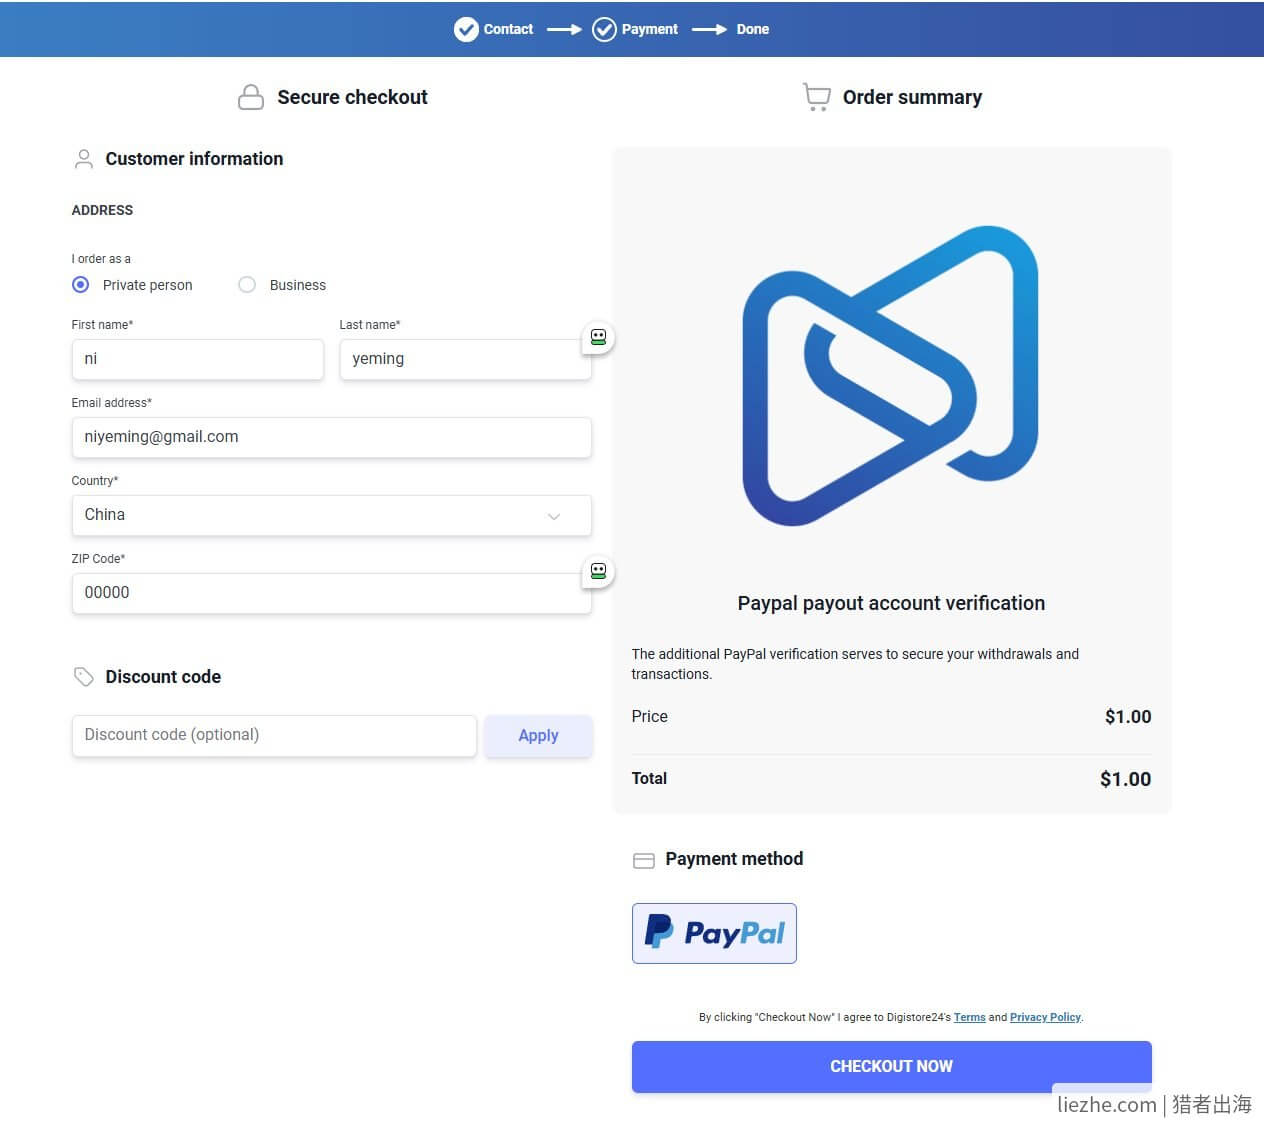The width and height of the screenshot is (1264, 1128).
Task: Select the Private person radio button
Action: coord(81,285)
